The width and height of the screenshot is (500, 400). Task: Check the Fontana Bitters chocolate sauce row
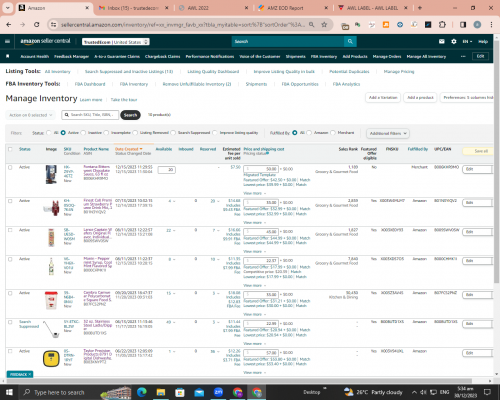(10, 167)
